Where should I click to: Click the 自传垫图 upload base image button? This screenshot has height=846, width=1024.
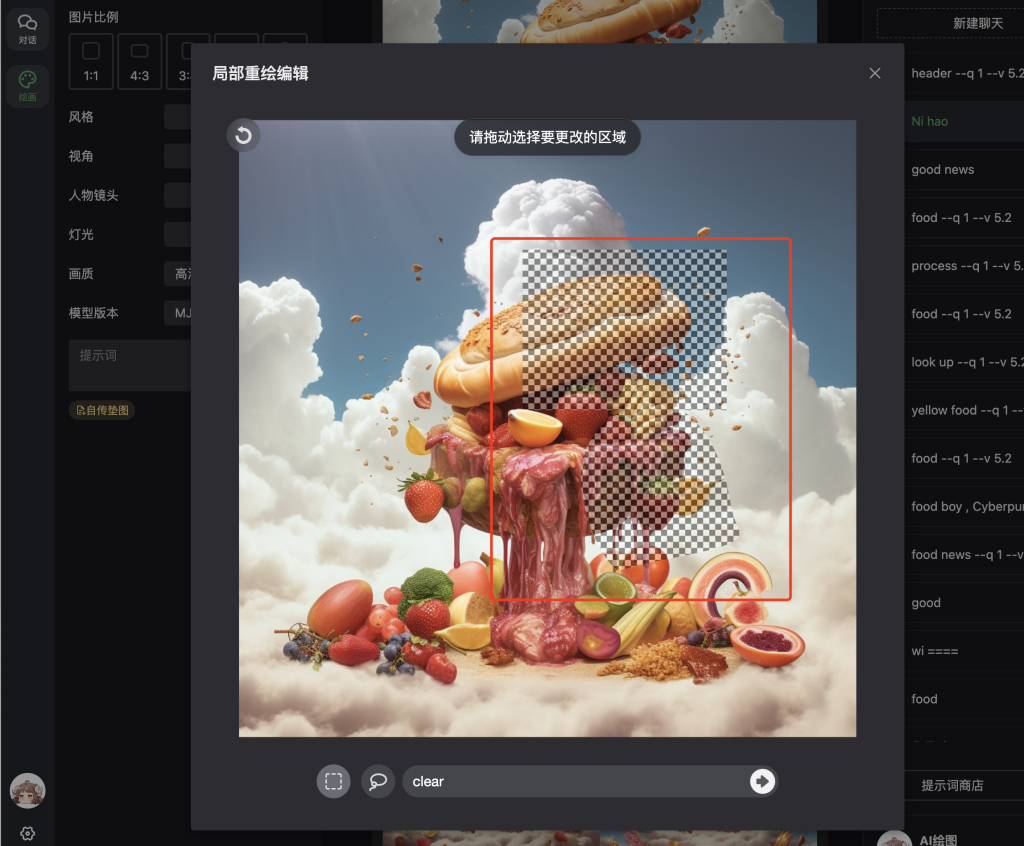(x=101, y=409)
